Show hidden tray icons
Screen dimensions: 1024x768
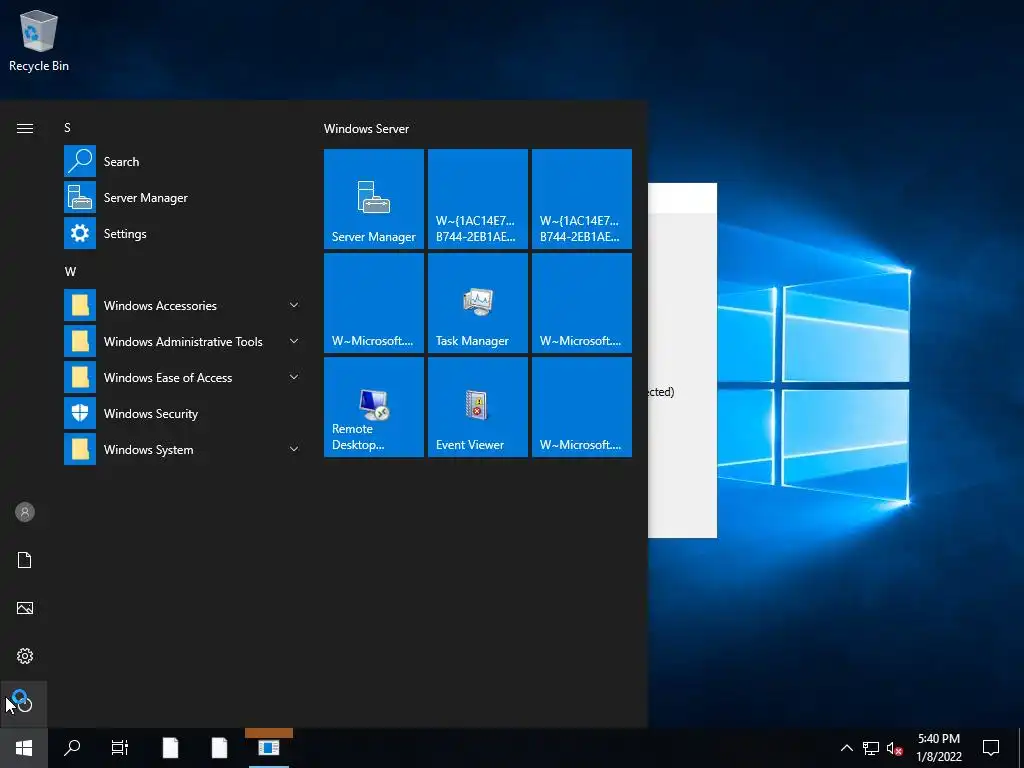click(x=846, y=748)
